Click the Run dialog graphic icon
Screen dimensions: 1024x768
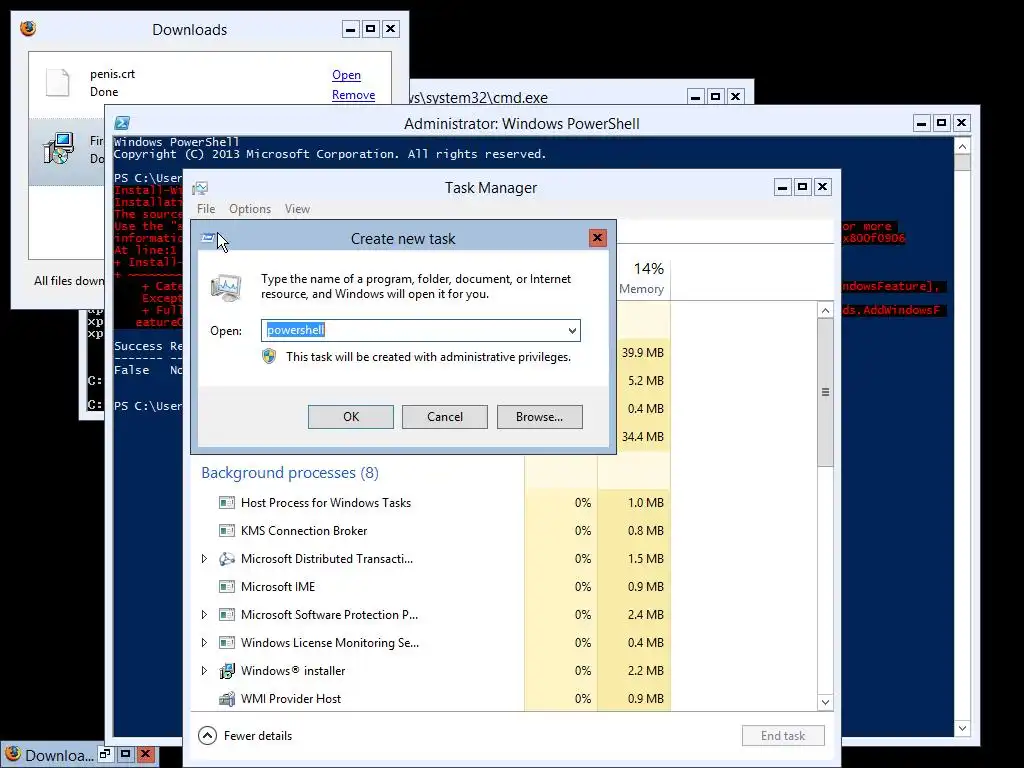226,287
